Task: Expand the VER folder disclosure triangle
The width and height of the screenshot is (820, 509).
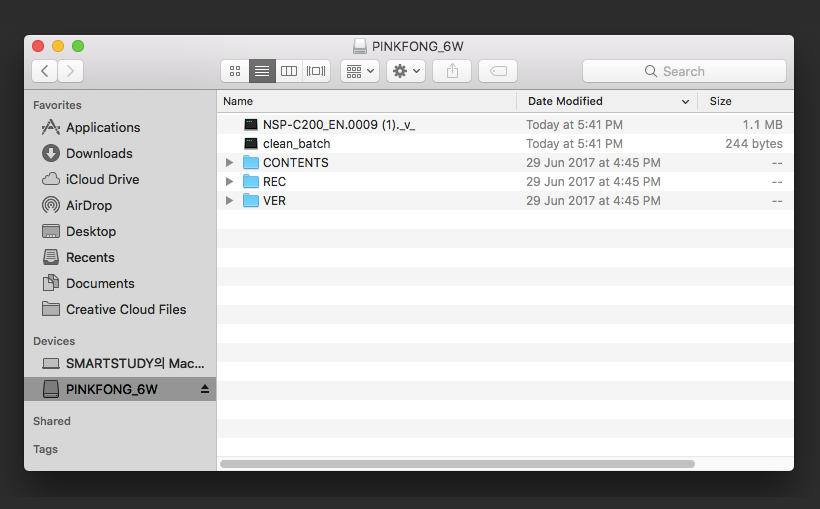Action: click(229, 200)
